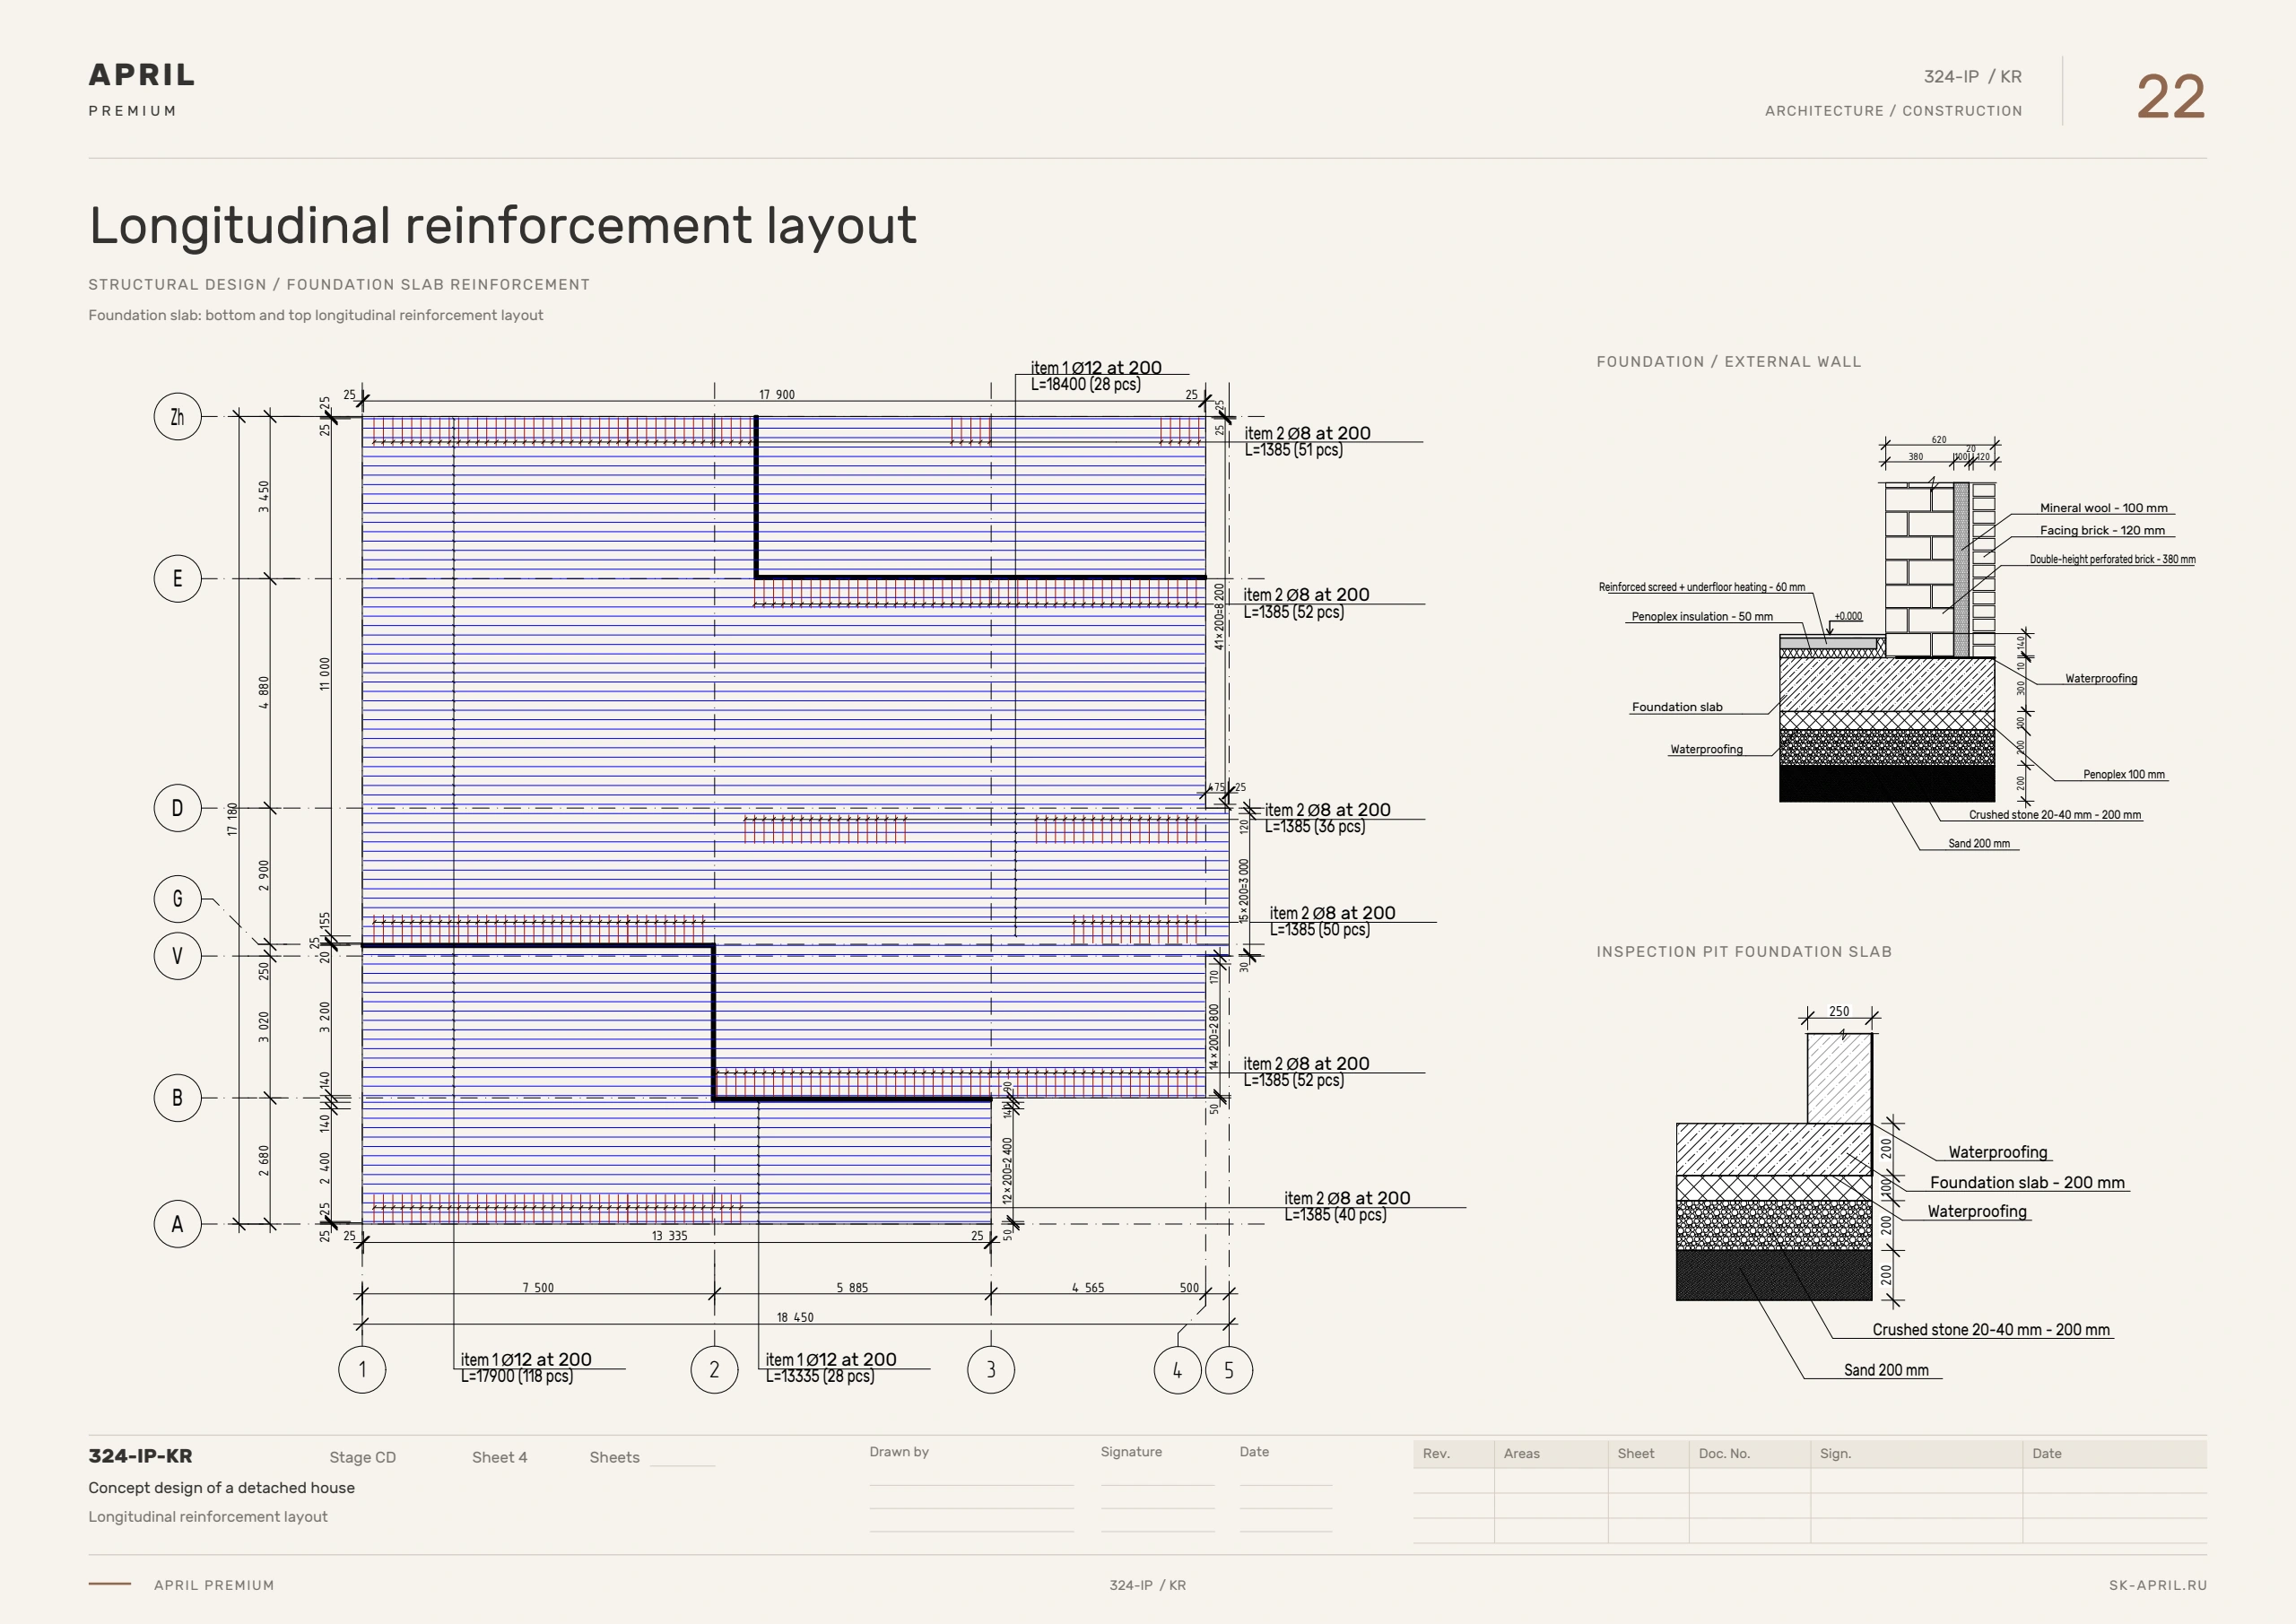
Task: Click the 'SK-APRIL.RU' footer text
Action: (2157, 1585)
